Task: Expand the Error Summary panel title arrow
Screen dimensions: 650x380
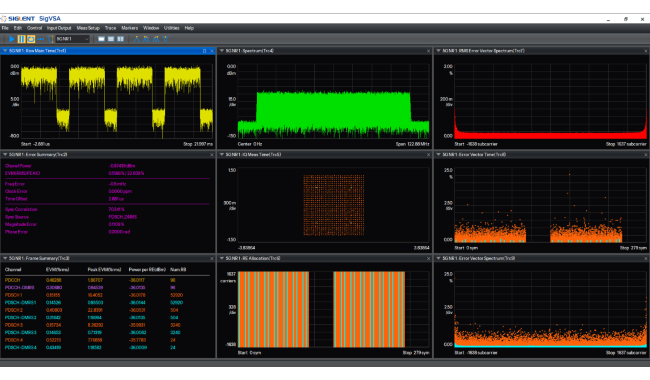Action: [5, 155]
